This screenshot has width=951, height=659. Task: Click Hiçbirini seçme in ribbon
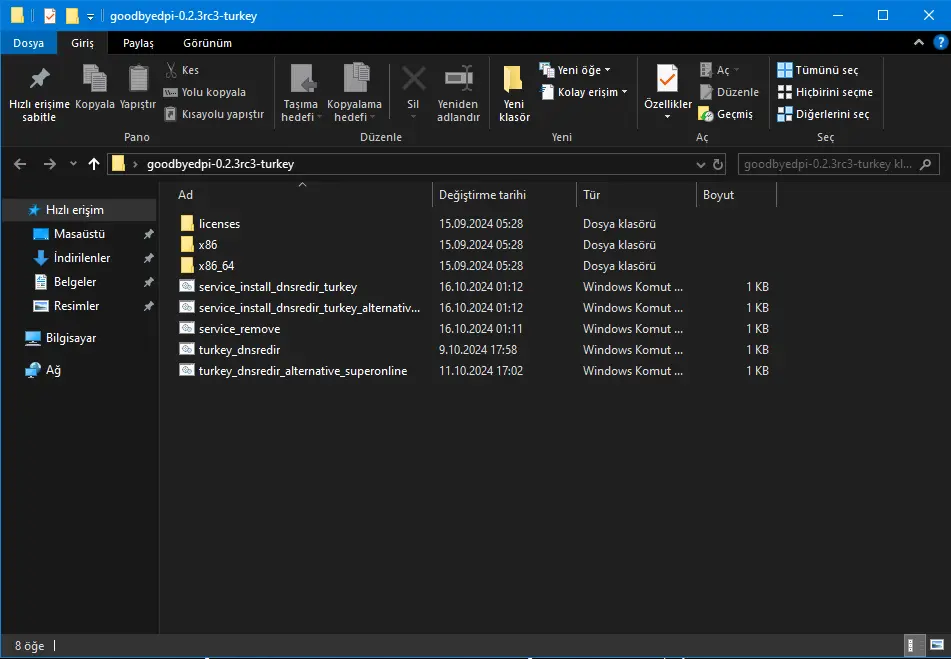[825, 92]
